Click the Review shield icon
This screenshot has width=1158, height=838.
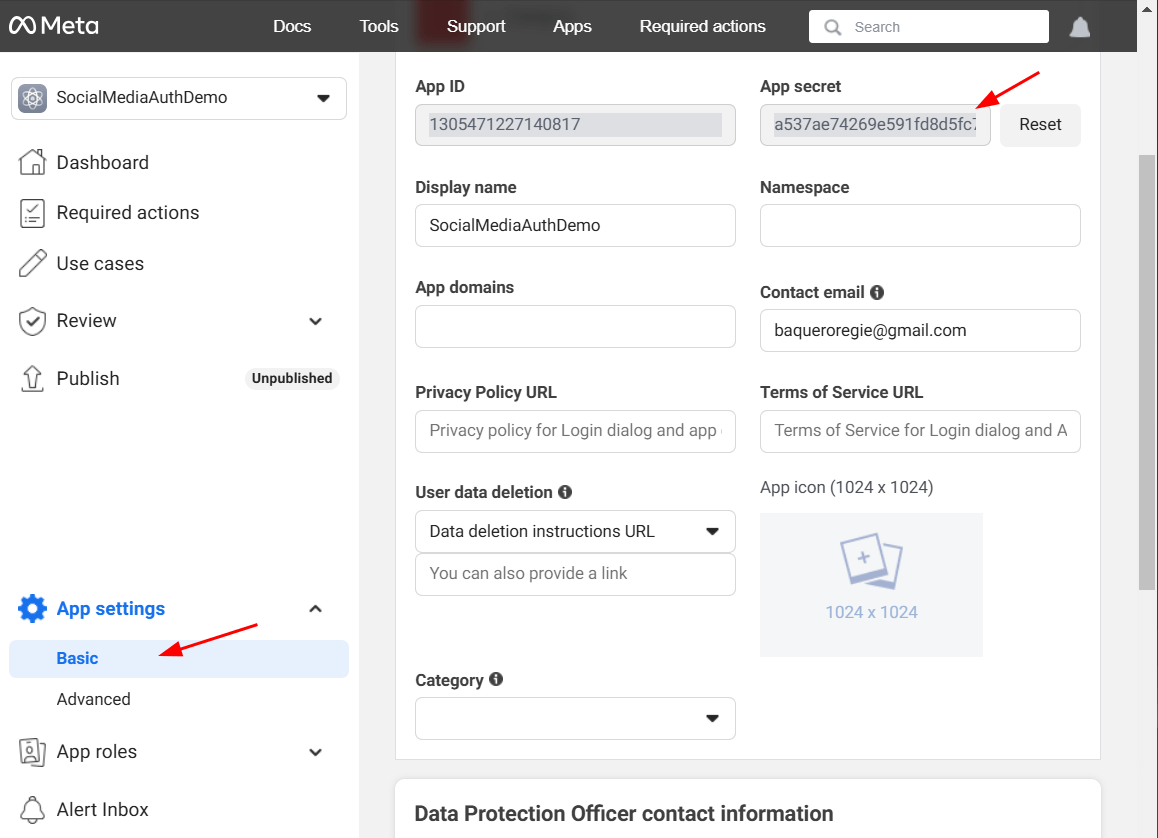coord(31,321)
